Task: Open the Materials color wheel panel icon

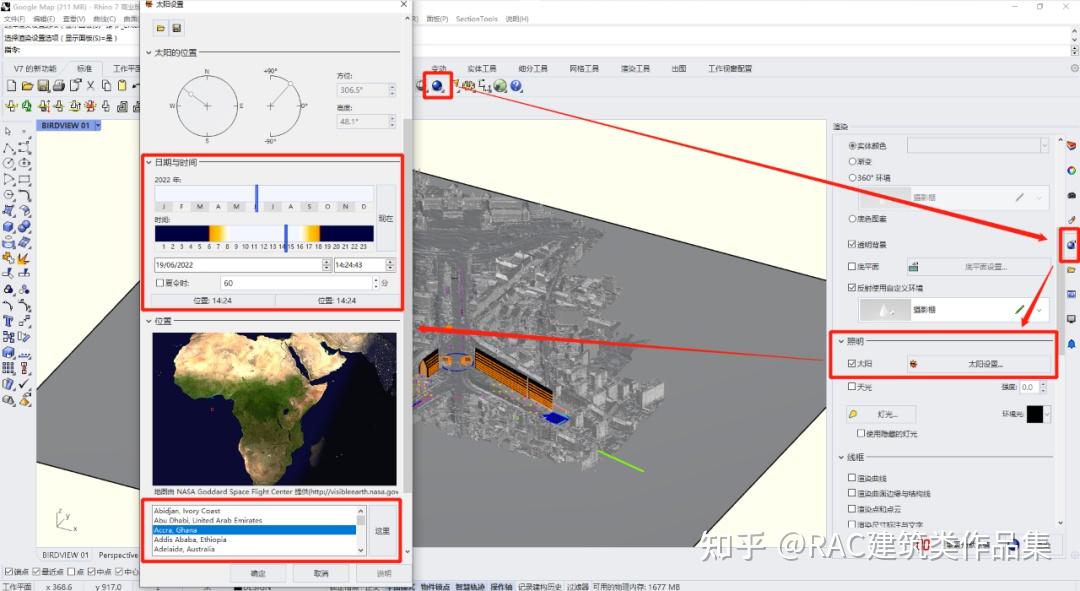Action: (x=1071, y=170)
